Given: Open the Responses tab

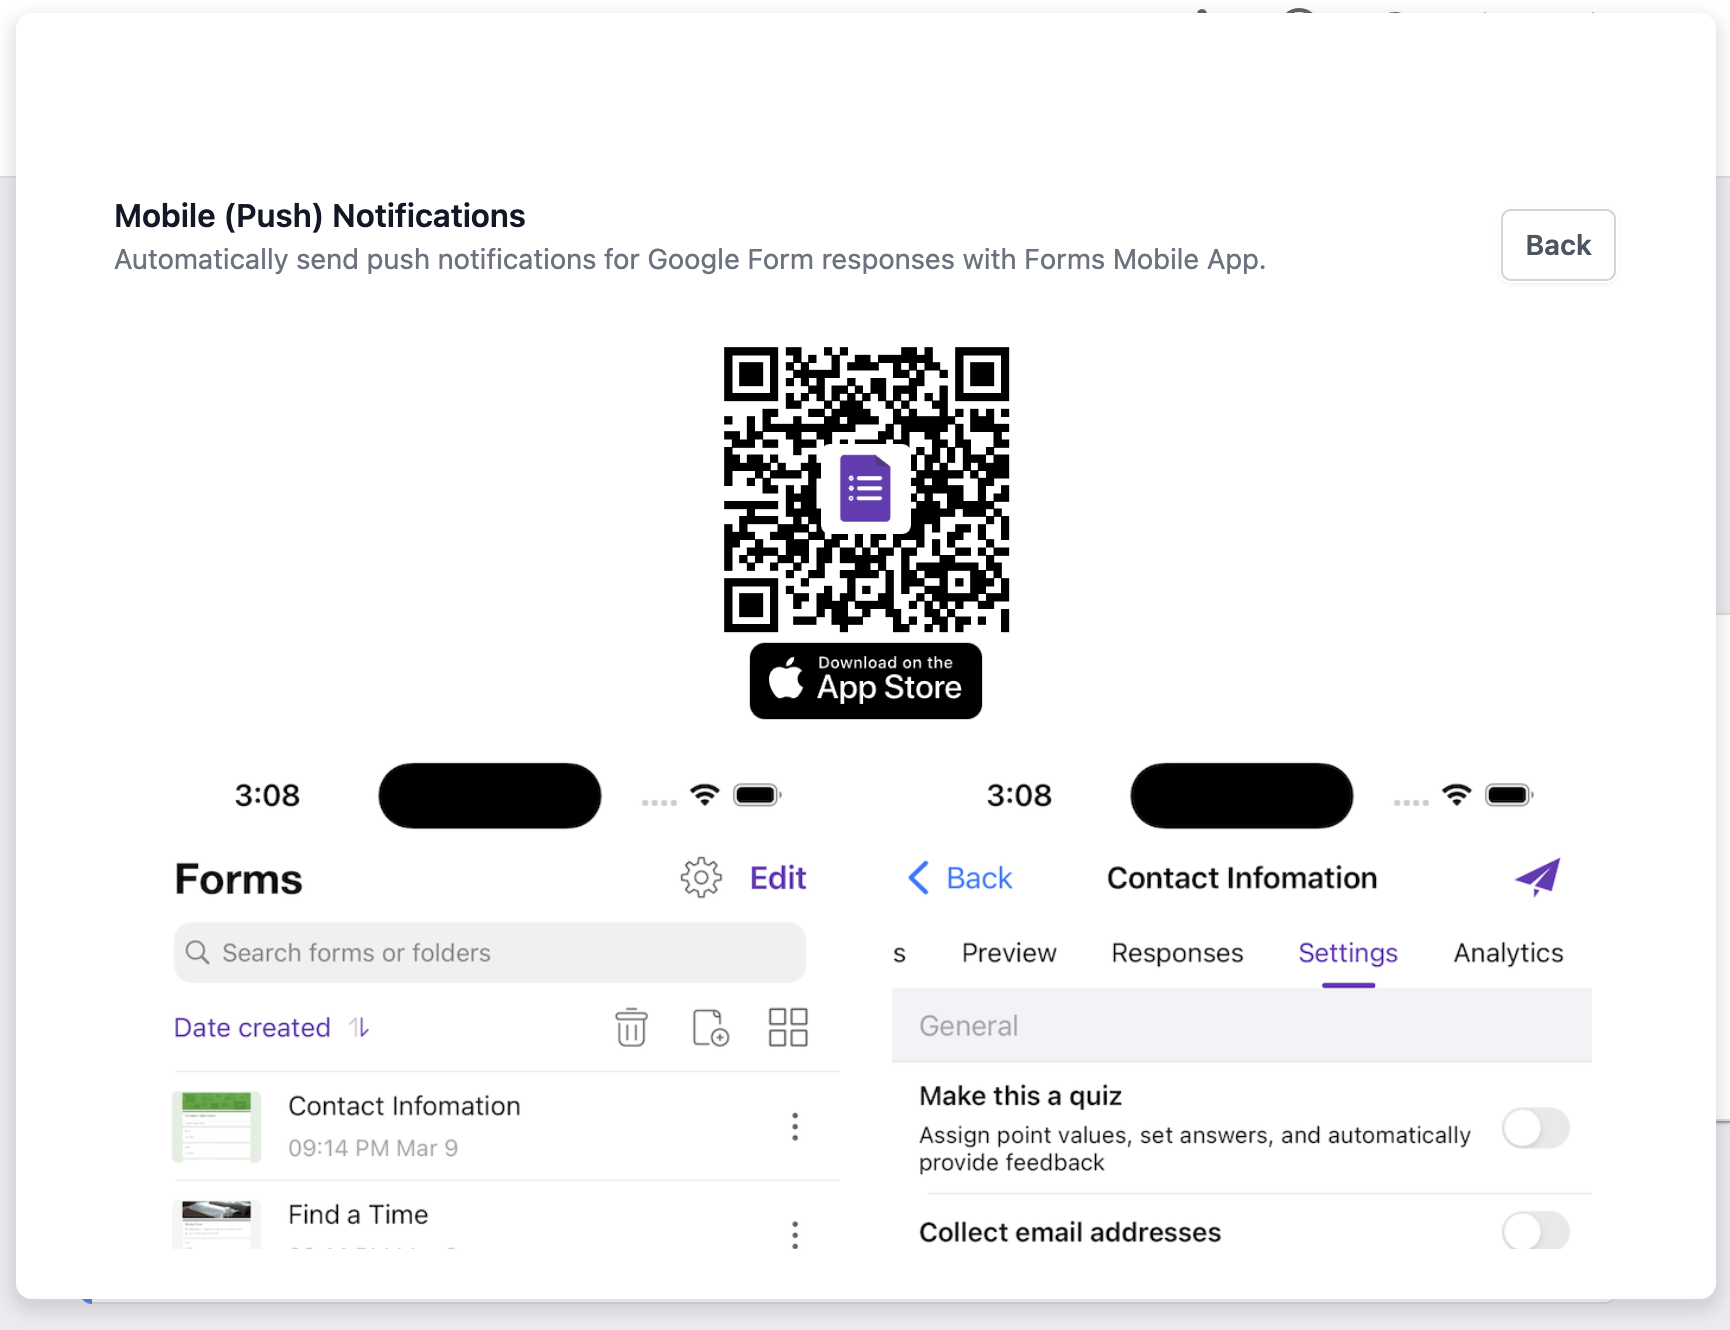Looking at the screenshot, I should [x=1177, y=952].
